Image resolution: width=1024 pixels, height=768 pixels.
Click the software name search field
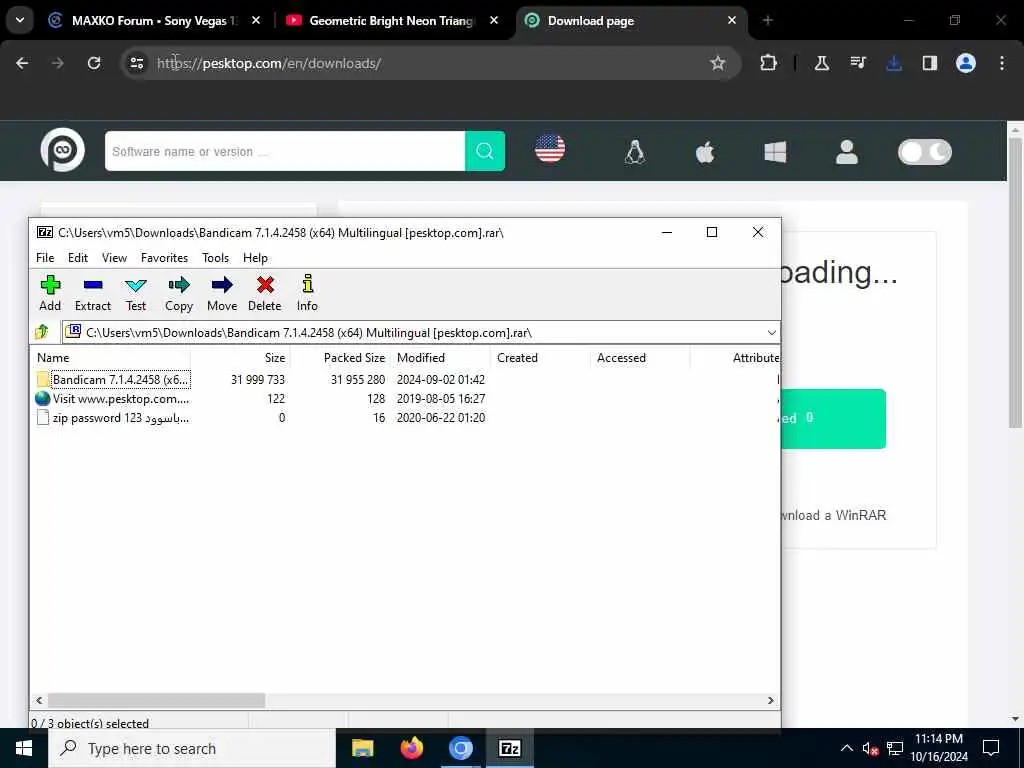click(x=285, y=151)
